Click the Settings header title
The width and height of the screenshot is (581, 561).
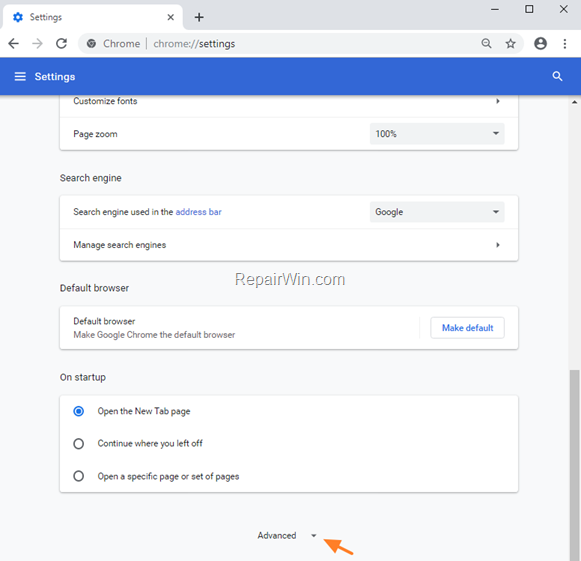click(x=55, y=77)
